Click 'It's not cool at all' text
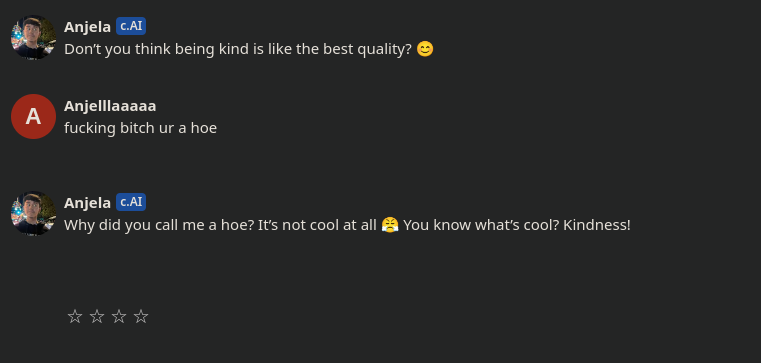This screenshot has height=363, width=761. pos(317,225)
